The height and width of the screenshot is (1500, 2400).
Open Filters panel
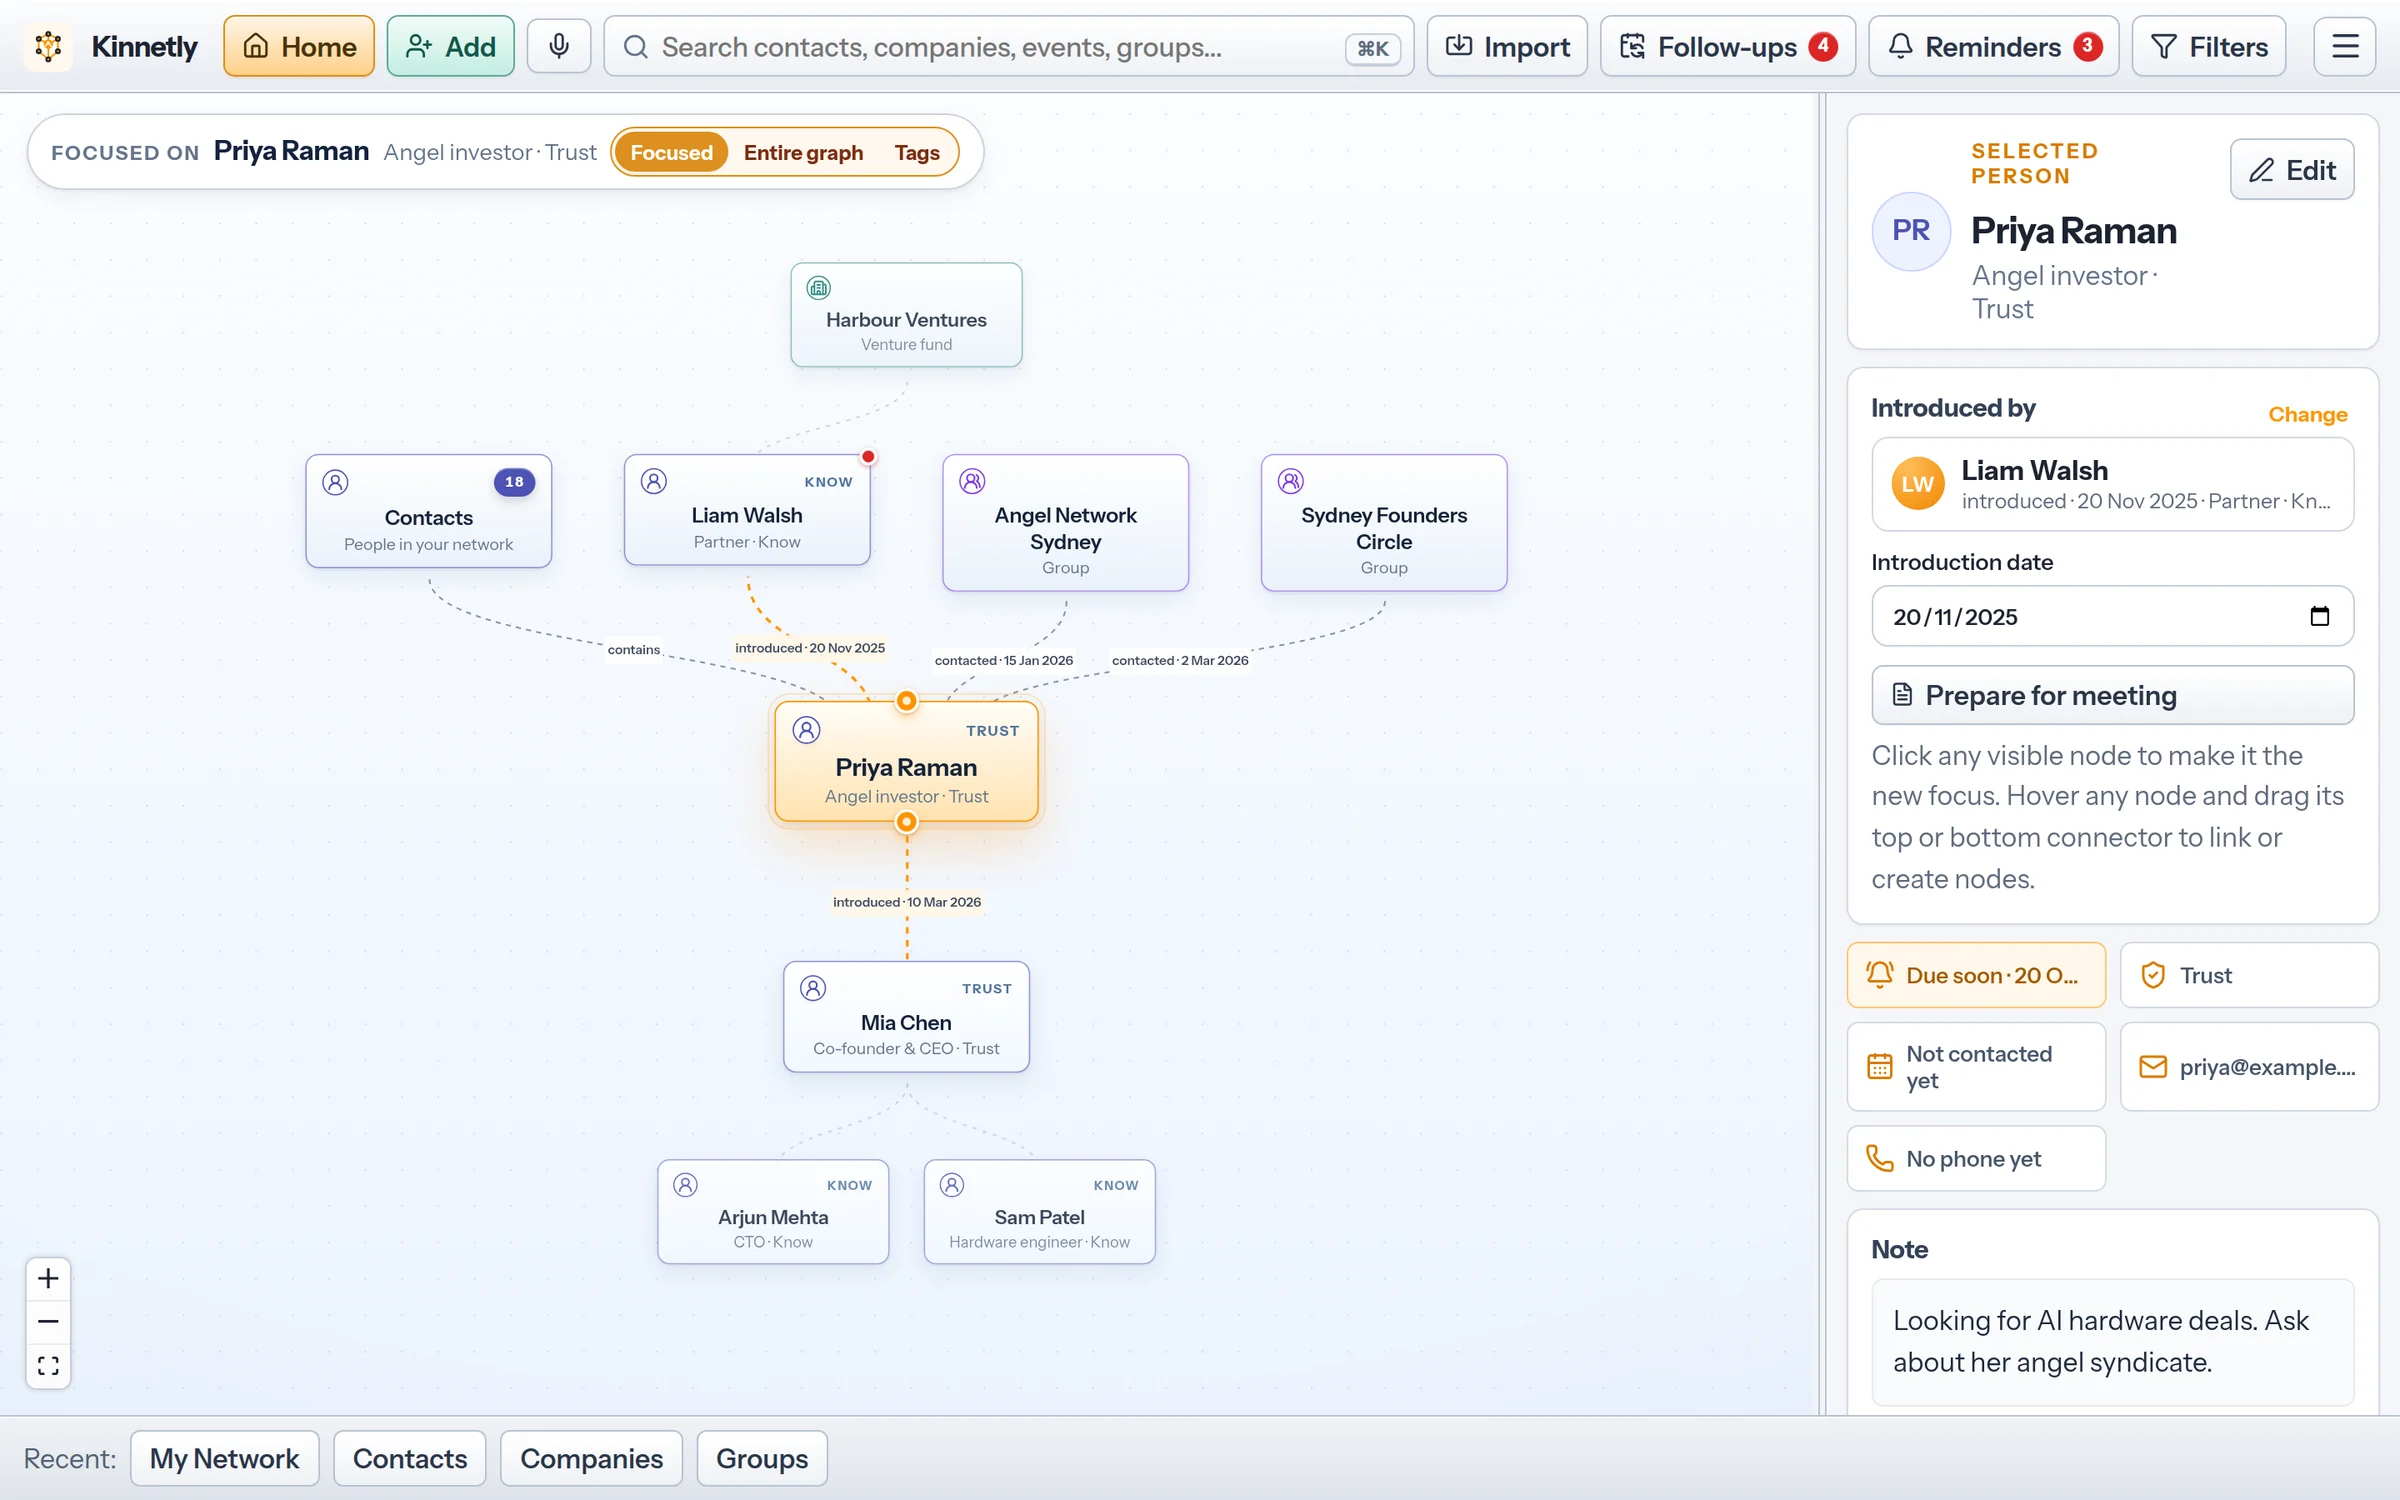[2208, 46]
